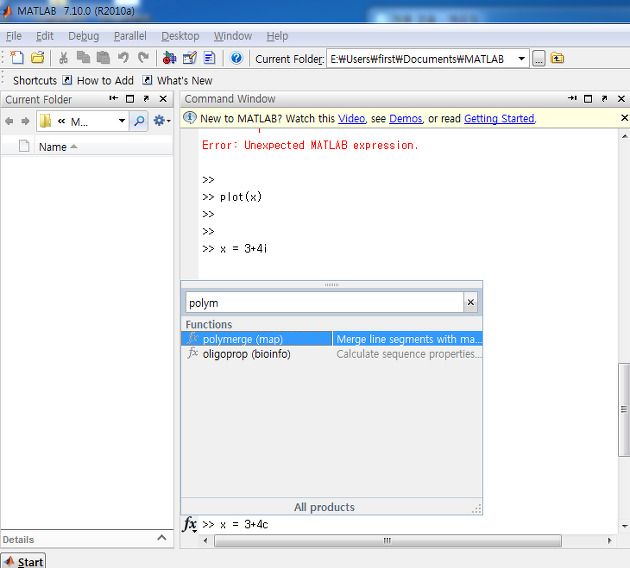
Task: Minimize the Current Folder panel
Action: (114, 98)
